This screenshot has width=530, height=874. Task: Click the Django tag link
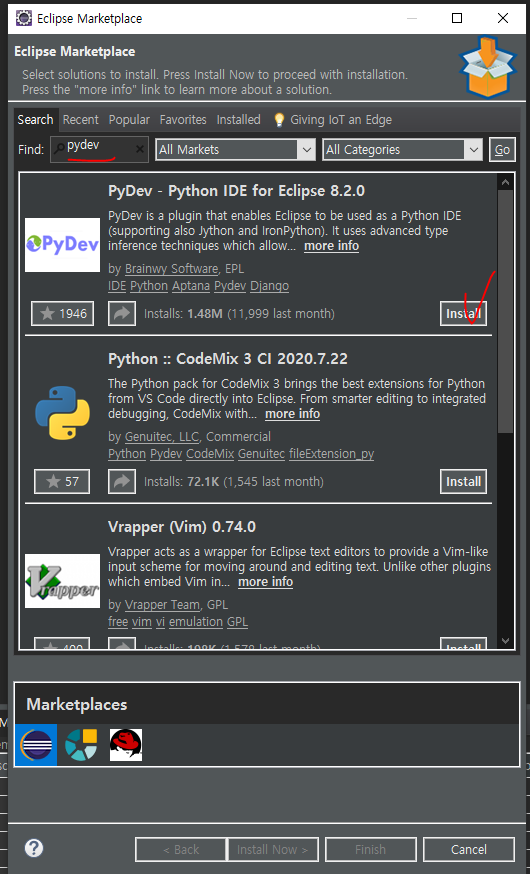tap(270, 286)
